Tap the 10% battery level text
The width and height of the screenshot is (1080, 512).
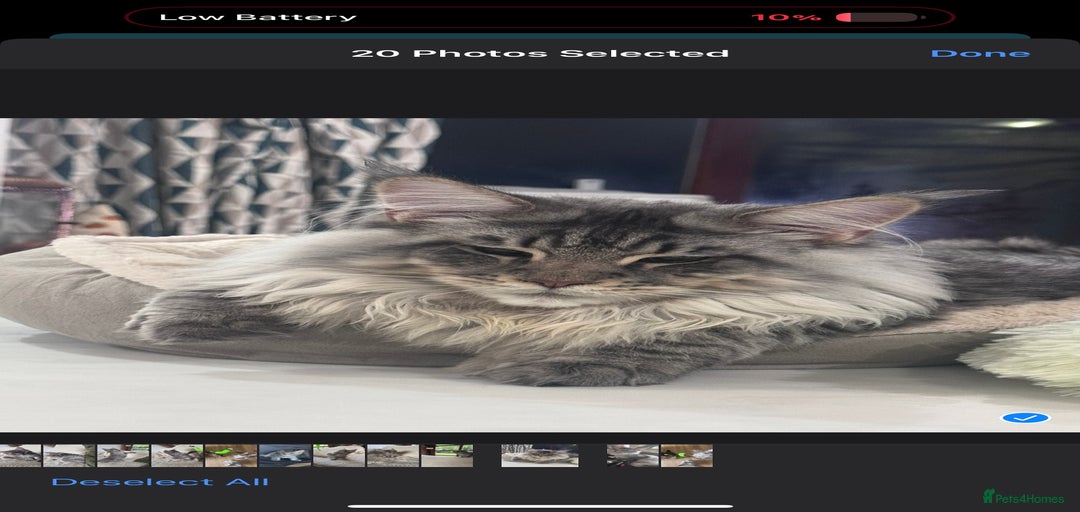[x=786, y=17]
